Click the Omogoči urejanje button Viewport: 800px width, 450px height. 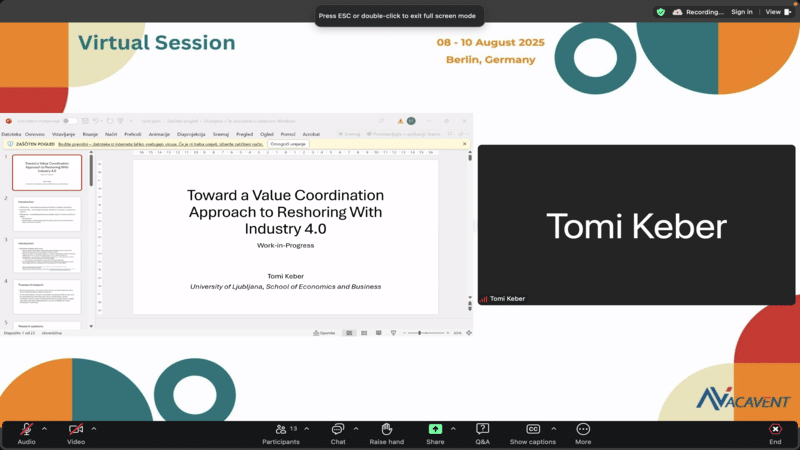(x=288, y=144)
